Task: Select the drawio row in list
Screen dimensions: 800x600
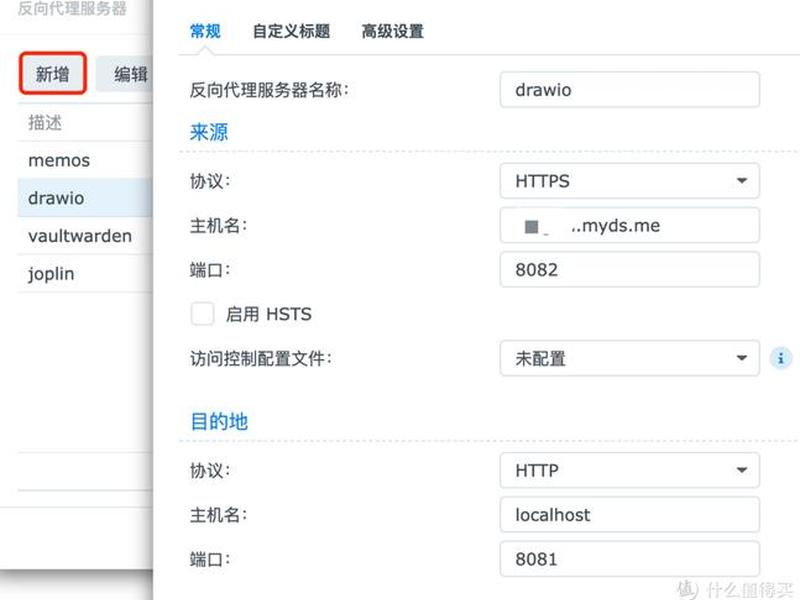Action: [x=85, y=198]
